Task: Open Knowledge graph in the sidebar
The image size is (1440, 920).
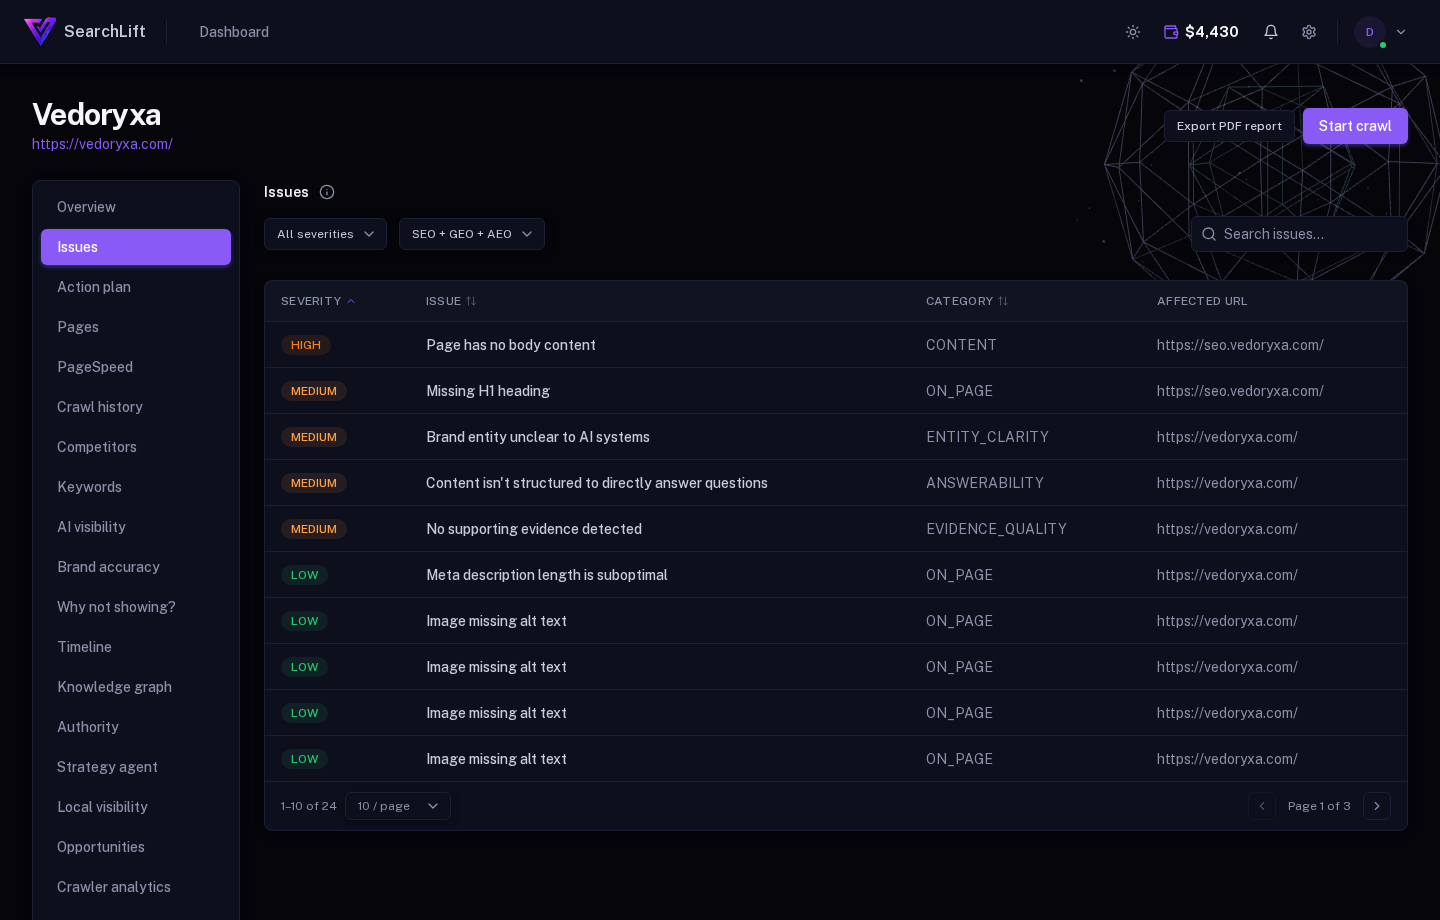Action: pyautogui.click(x=136, y=687)
